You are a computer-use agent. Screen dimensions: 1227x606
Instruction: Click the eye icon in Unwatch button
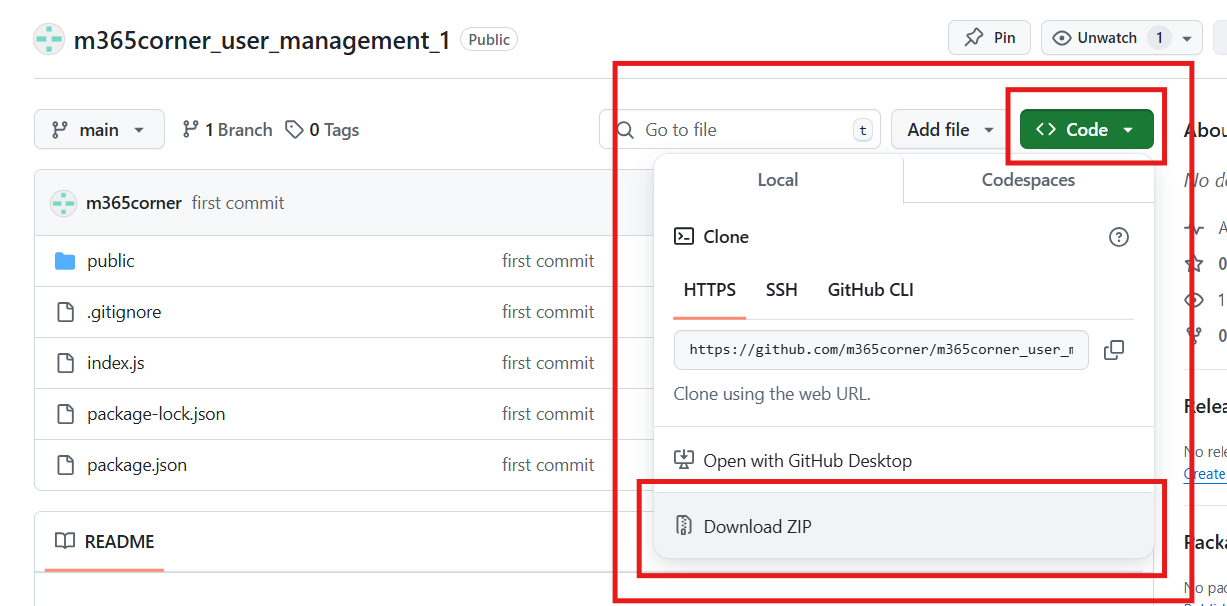pos(1062,38)
